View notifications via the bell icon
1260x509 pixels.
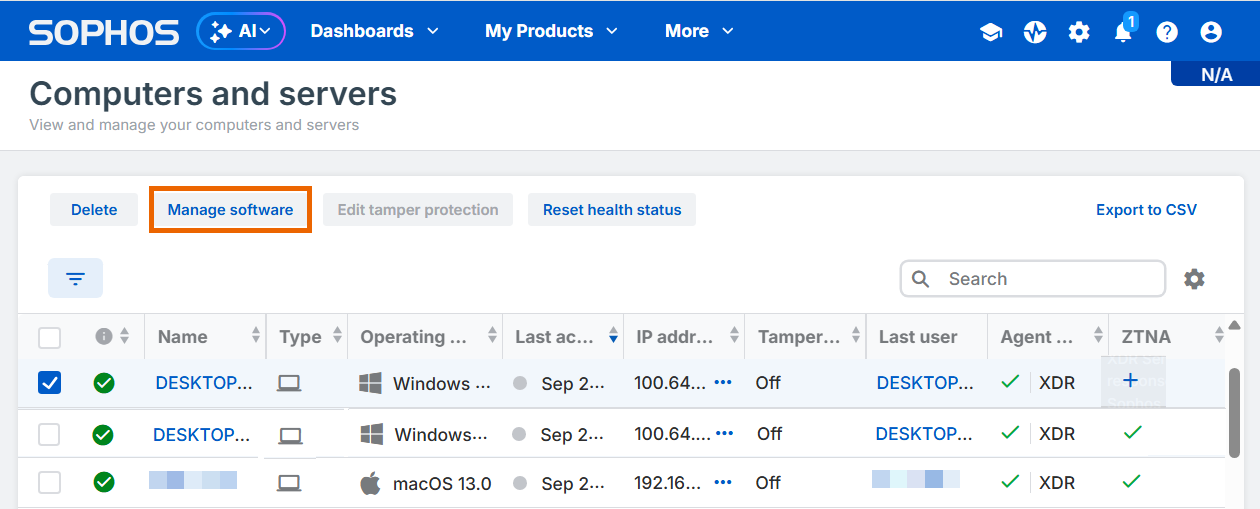point(1123,32)
